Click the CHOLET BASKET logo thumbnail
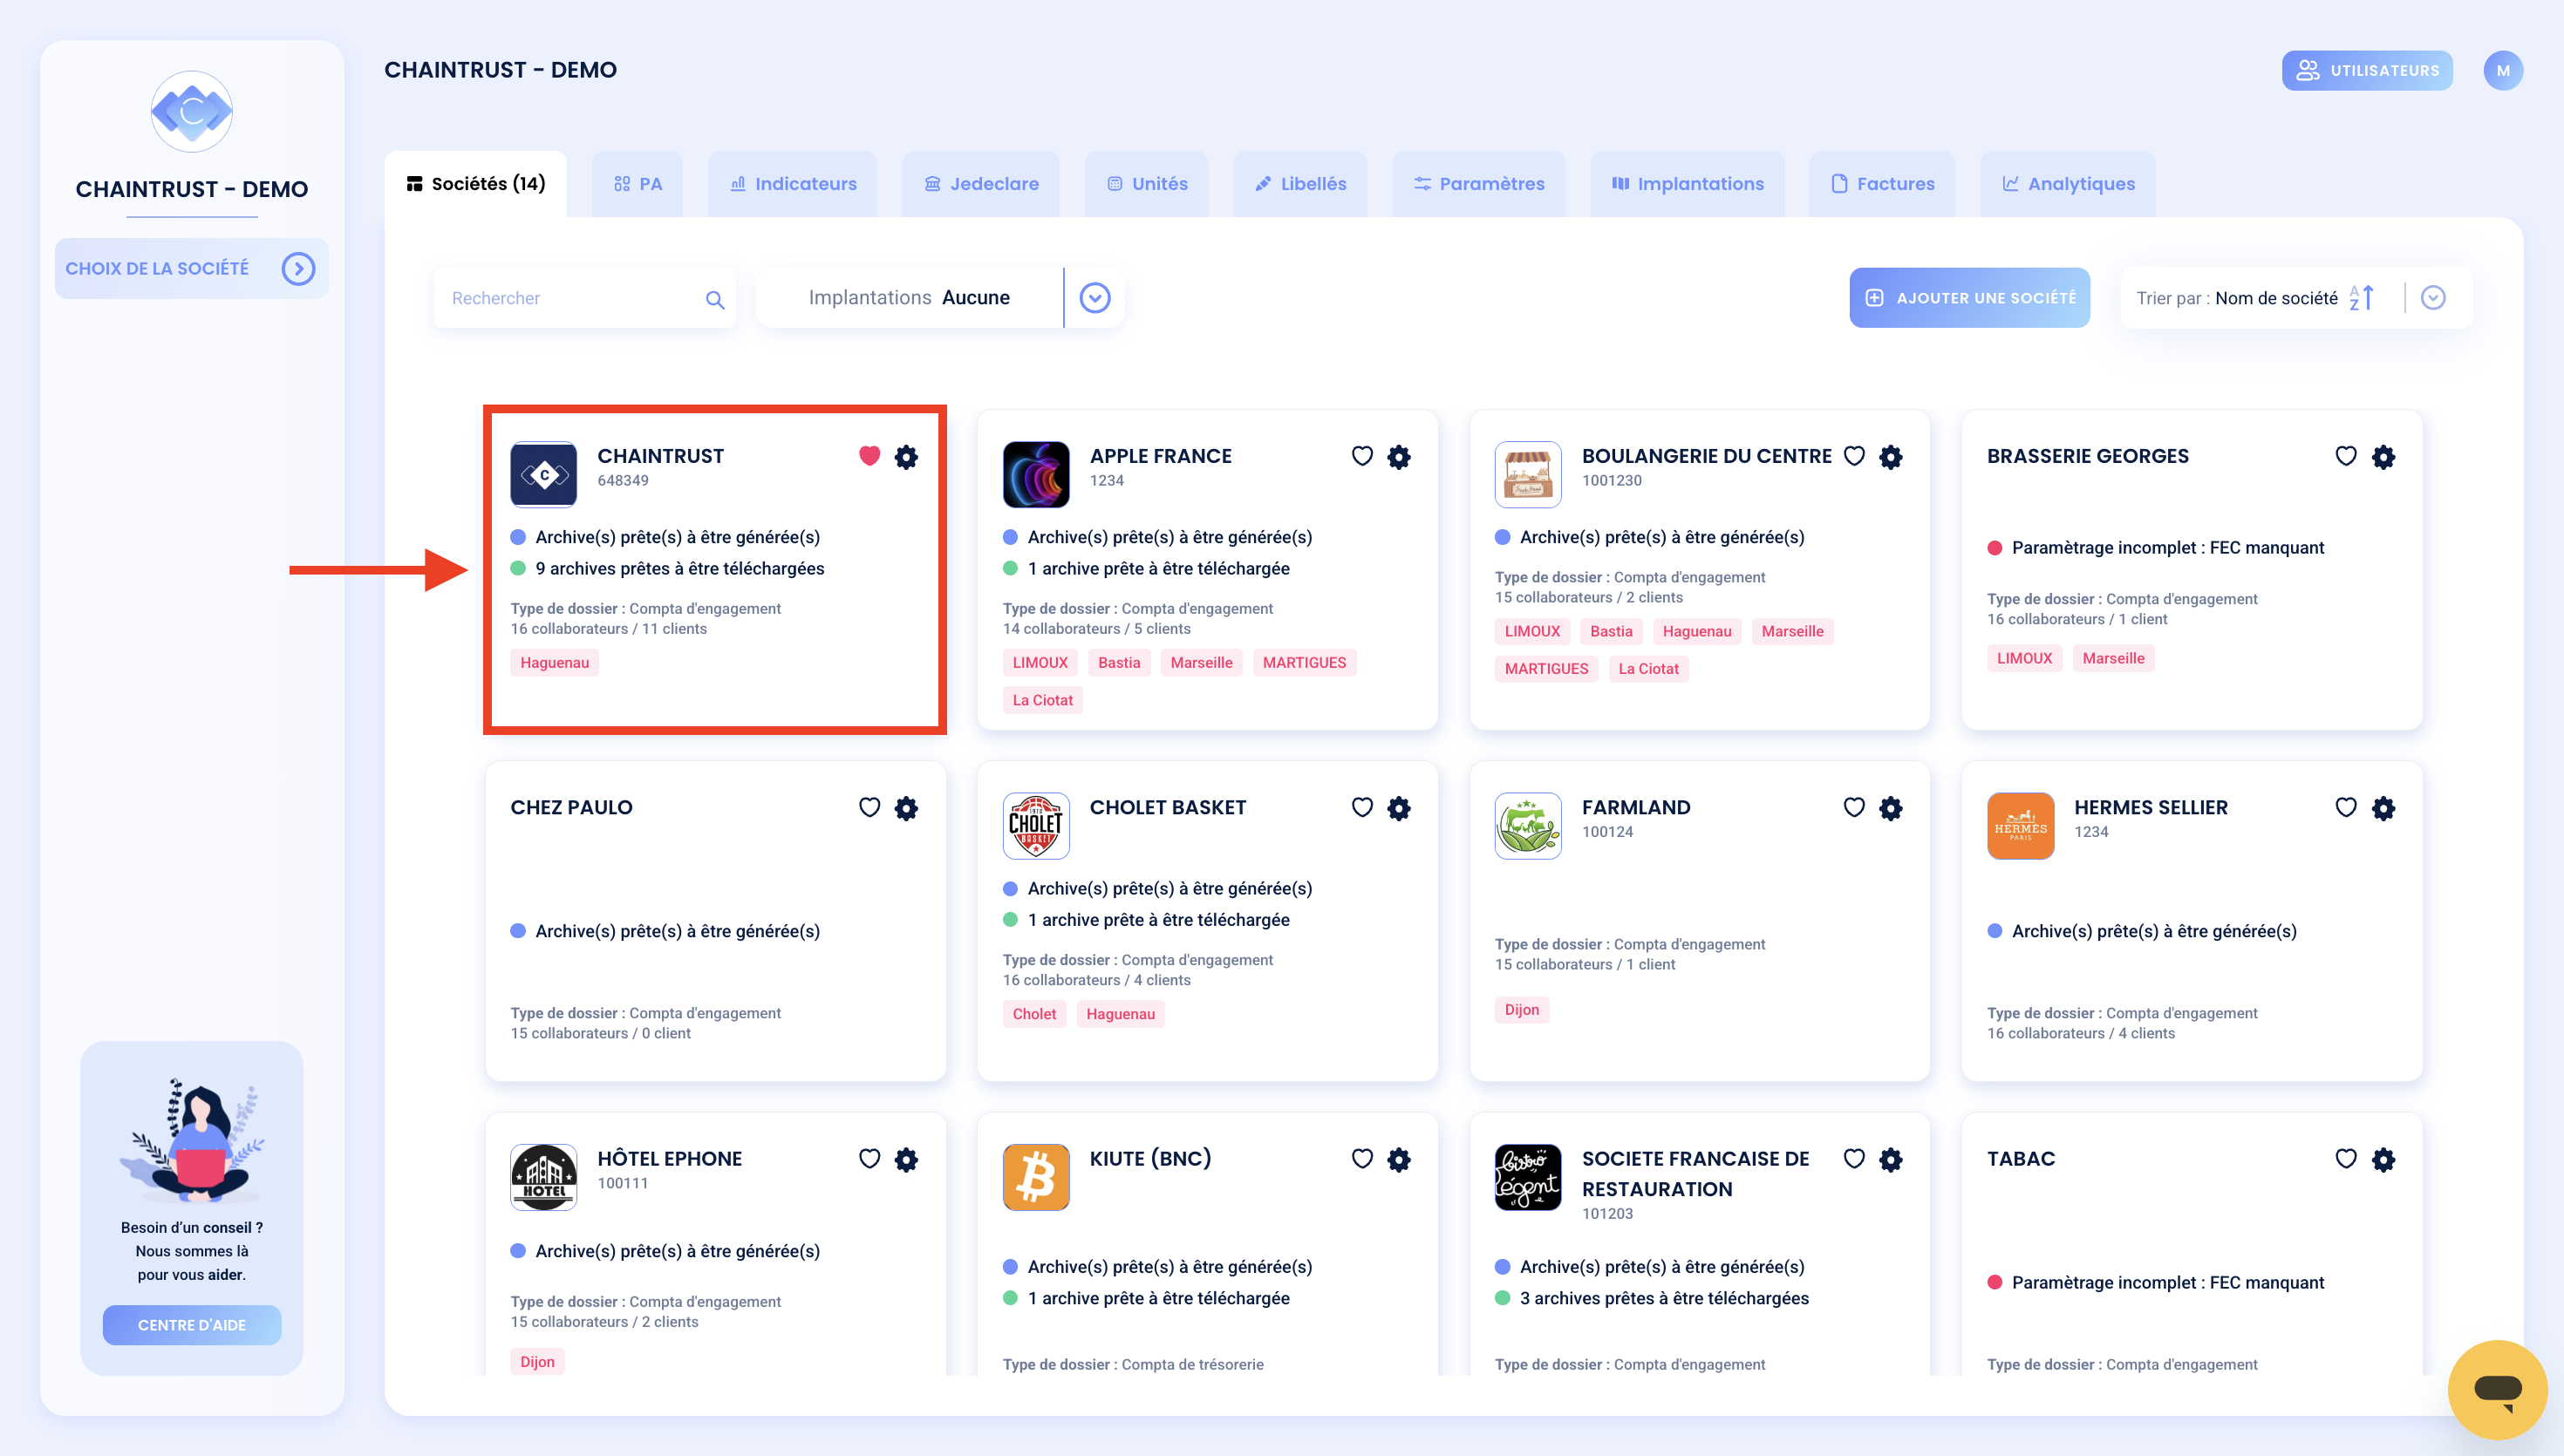This screenshot has width=2564, height=1456. pos(1036,826)
